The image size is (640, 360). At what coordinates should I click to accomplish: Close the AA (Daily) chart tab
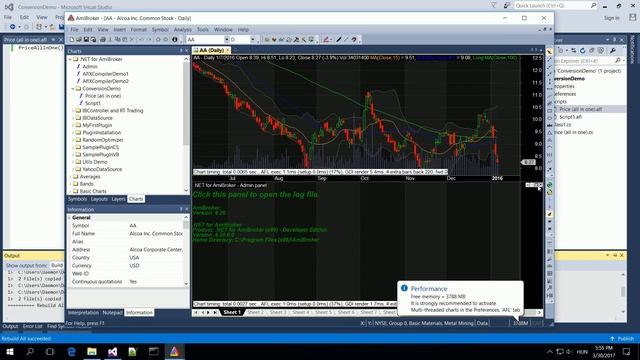(x=228, y=50)
